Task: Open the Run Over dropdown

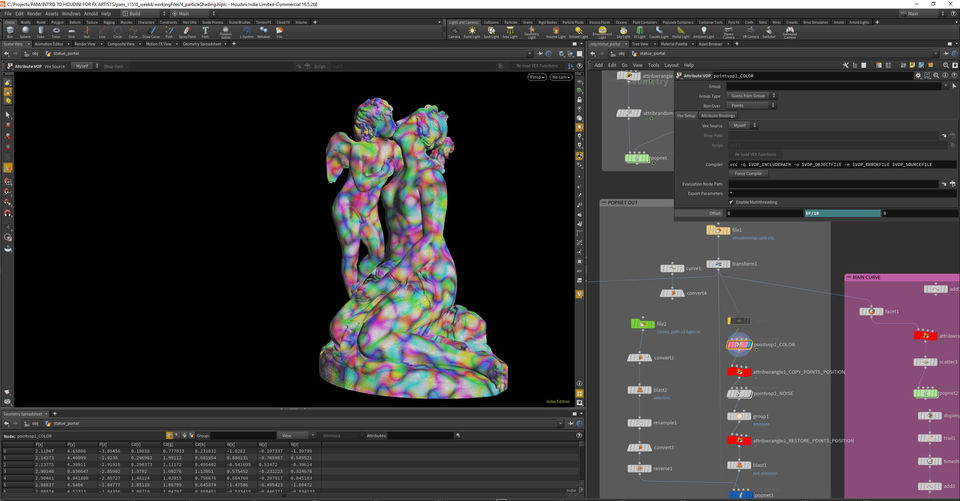Action: (751, 105)
